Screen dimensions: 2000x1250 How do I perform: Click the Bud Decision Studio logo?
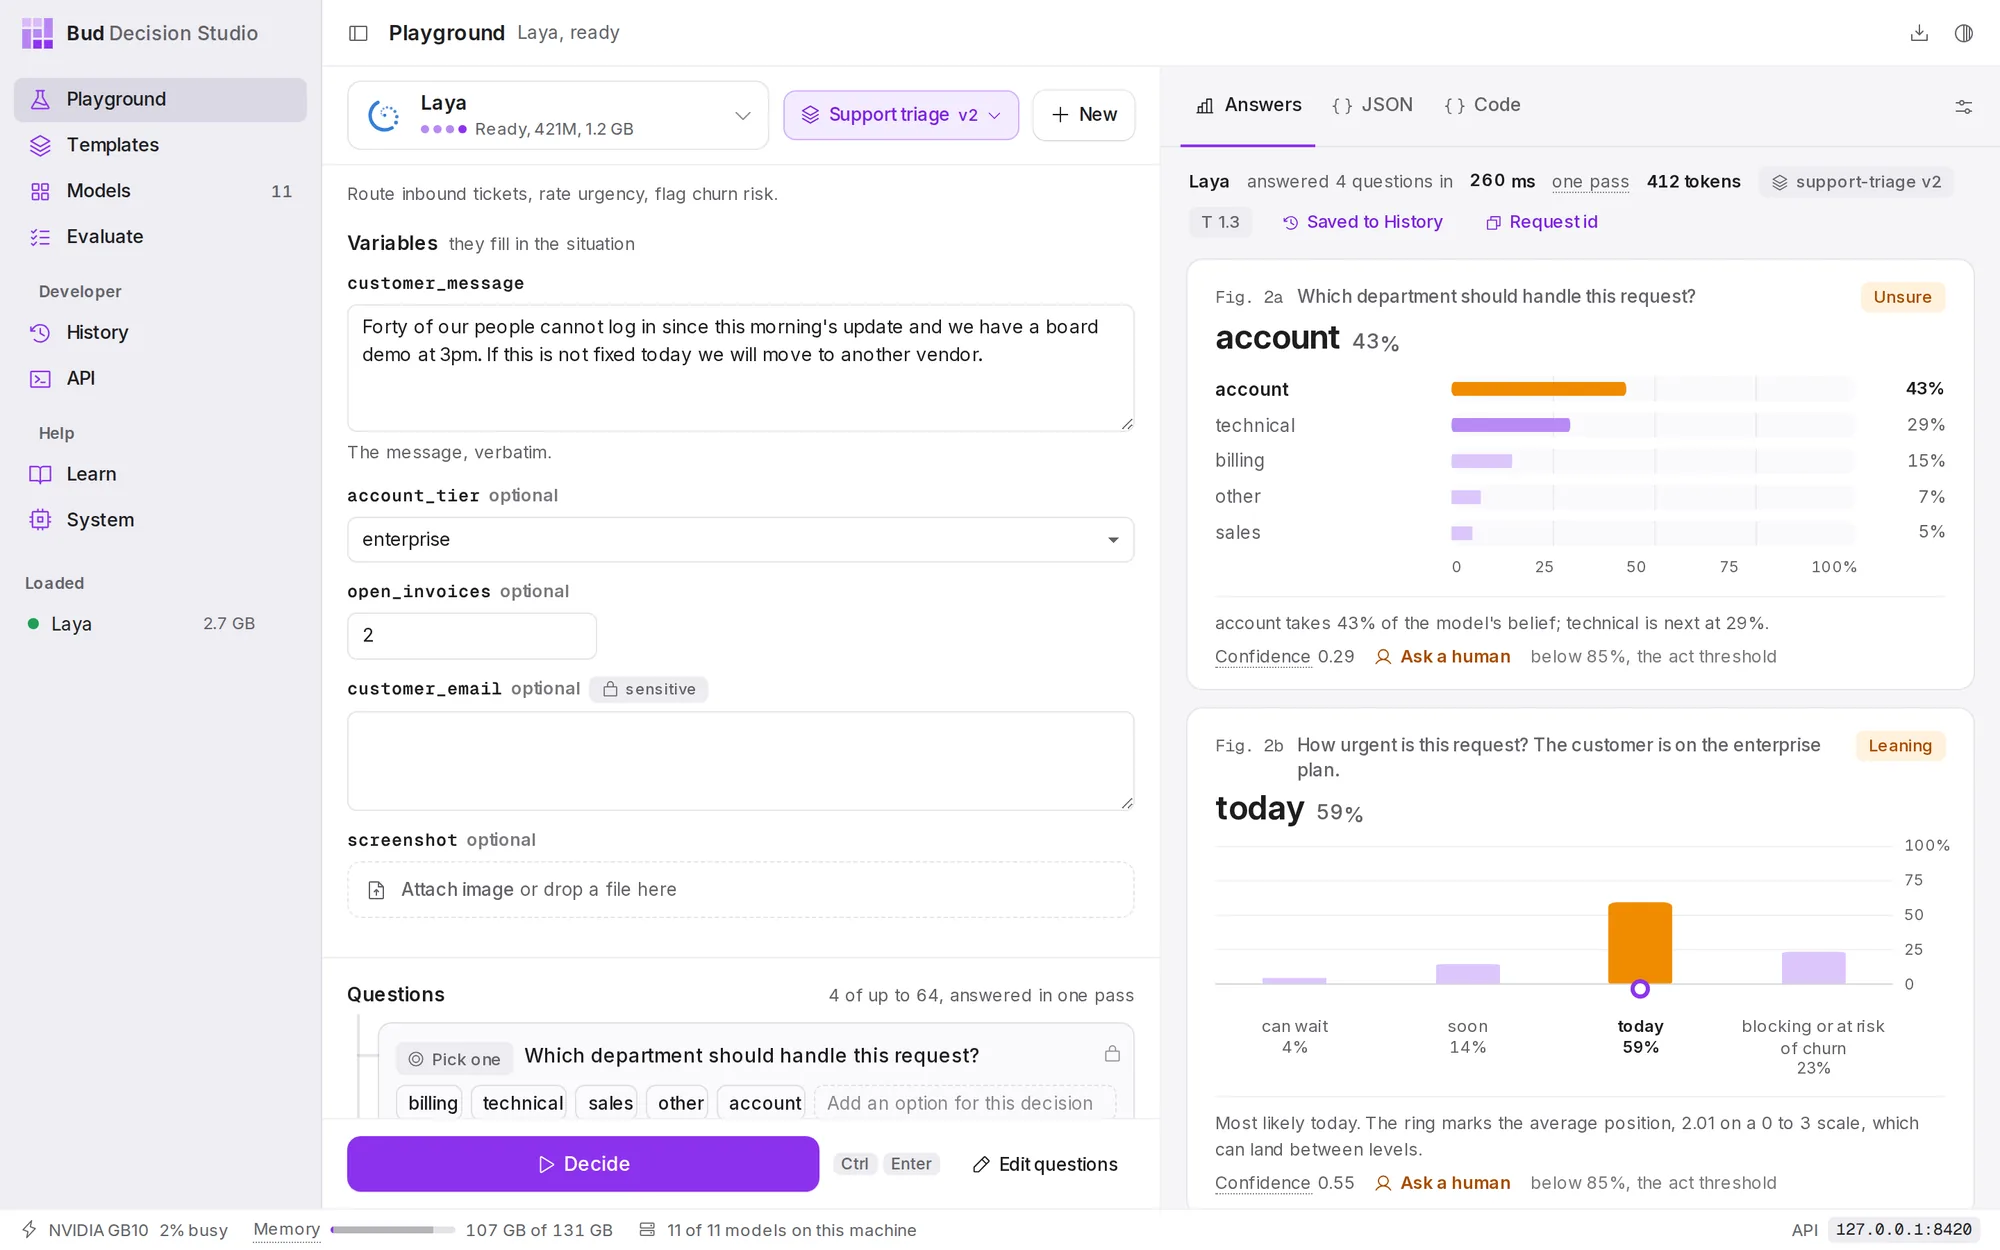37,33
